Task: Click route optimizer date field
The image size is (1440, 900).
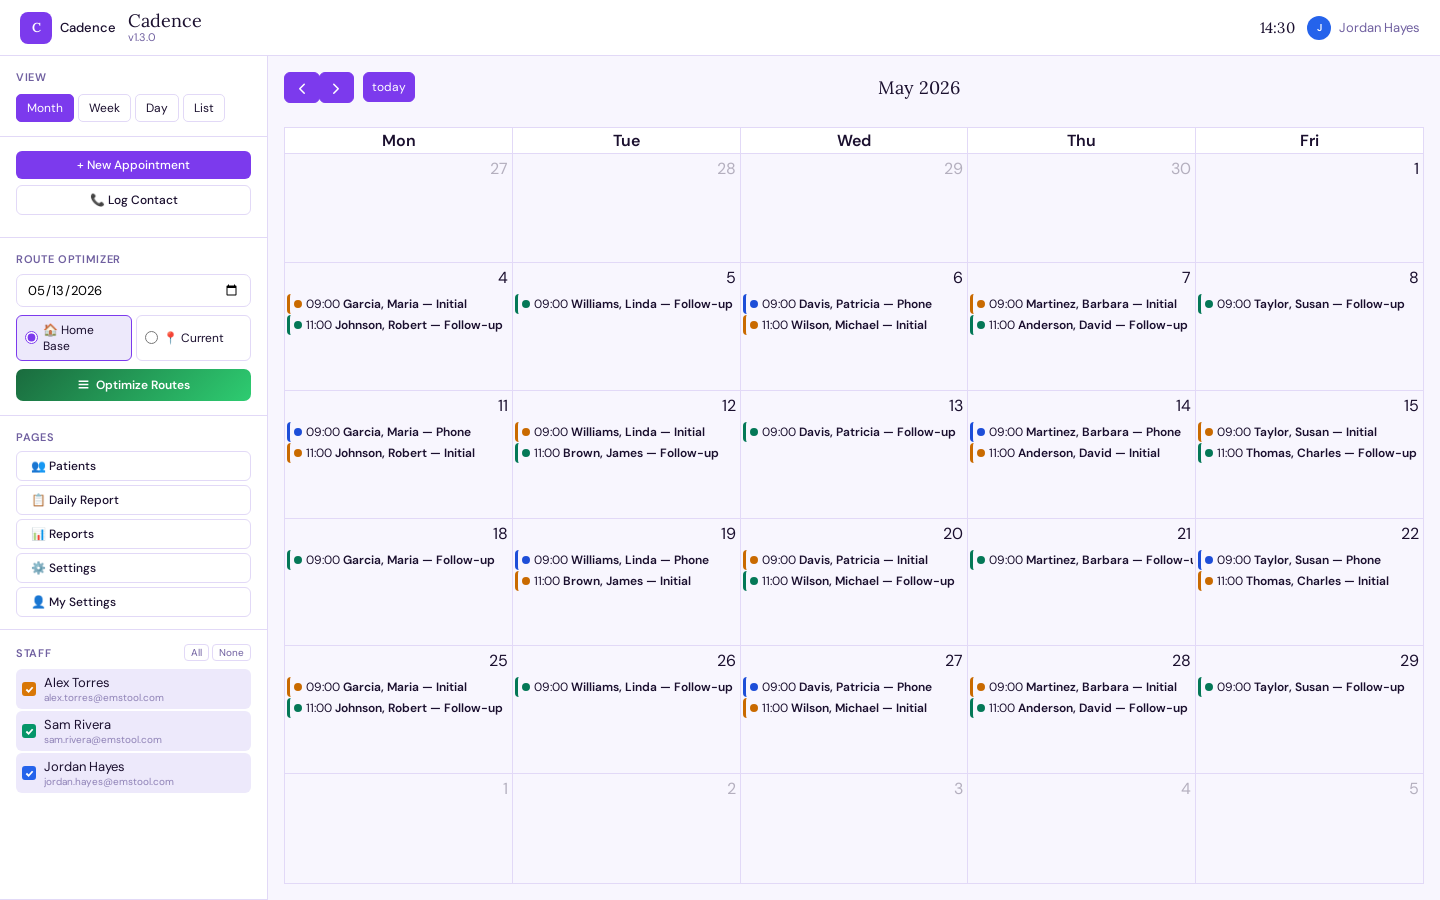Action: 133,291
